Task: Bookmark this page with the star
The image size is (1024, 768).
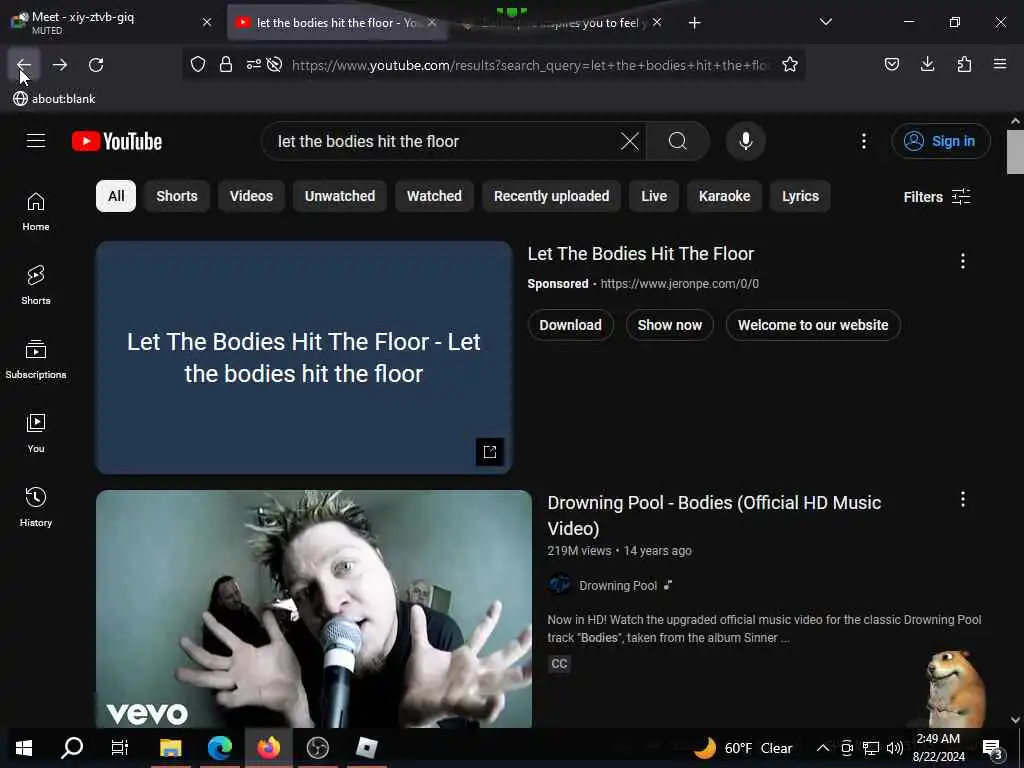Action: click(x=790, y=65)
